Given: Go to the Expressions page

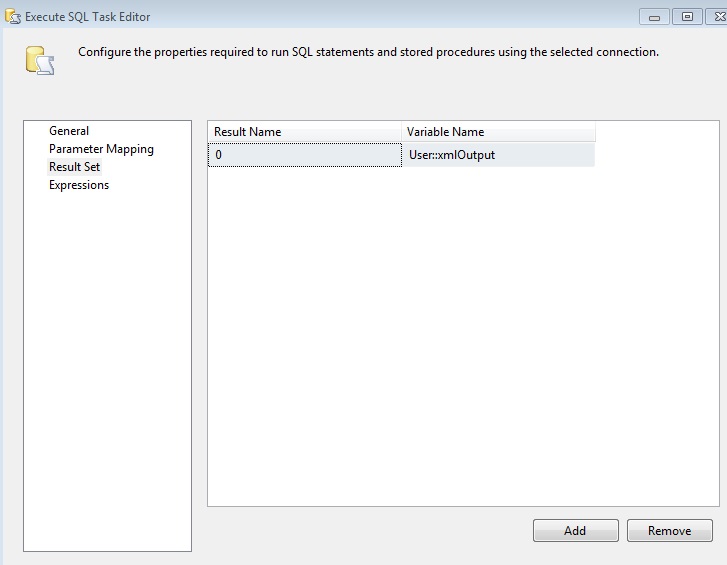Looking at the screenshot, I should (x=79, y=185).
